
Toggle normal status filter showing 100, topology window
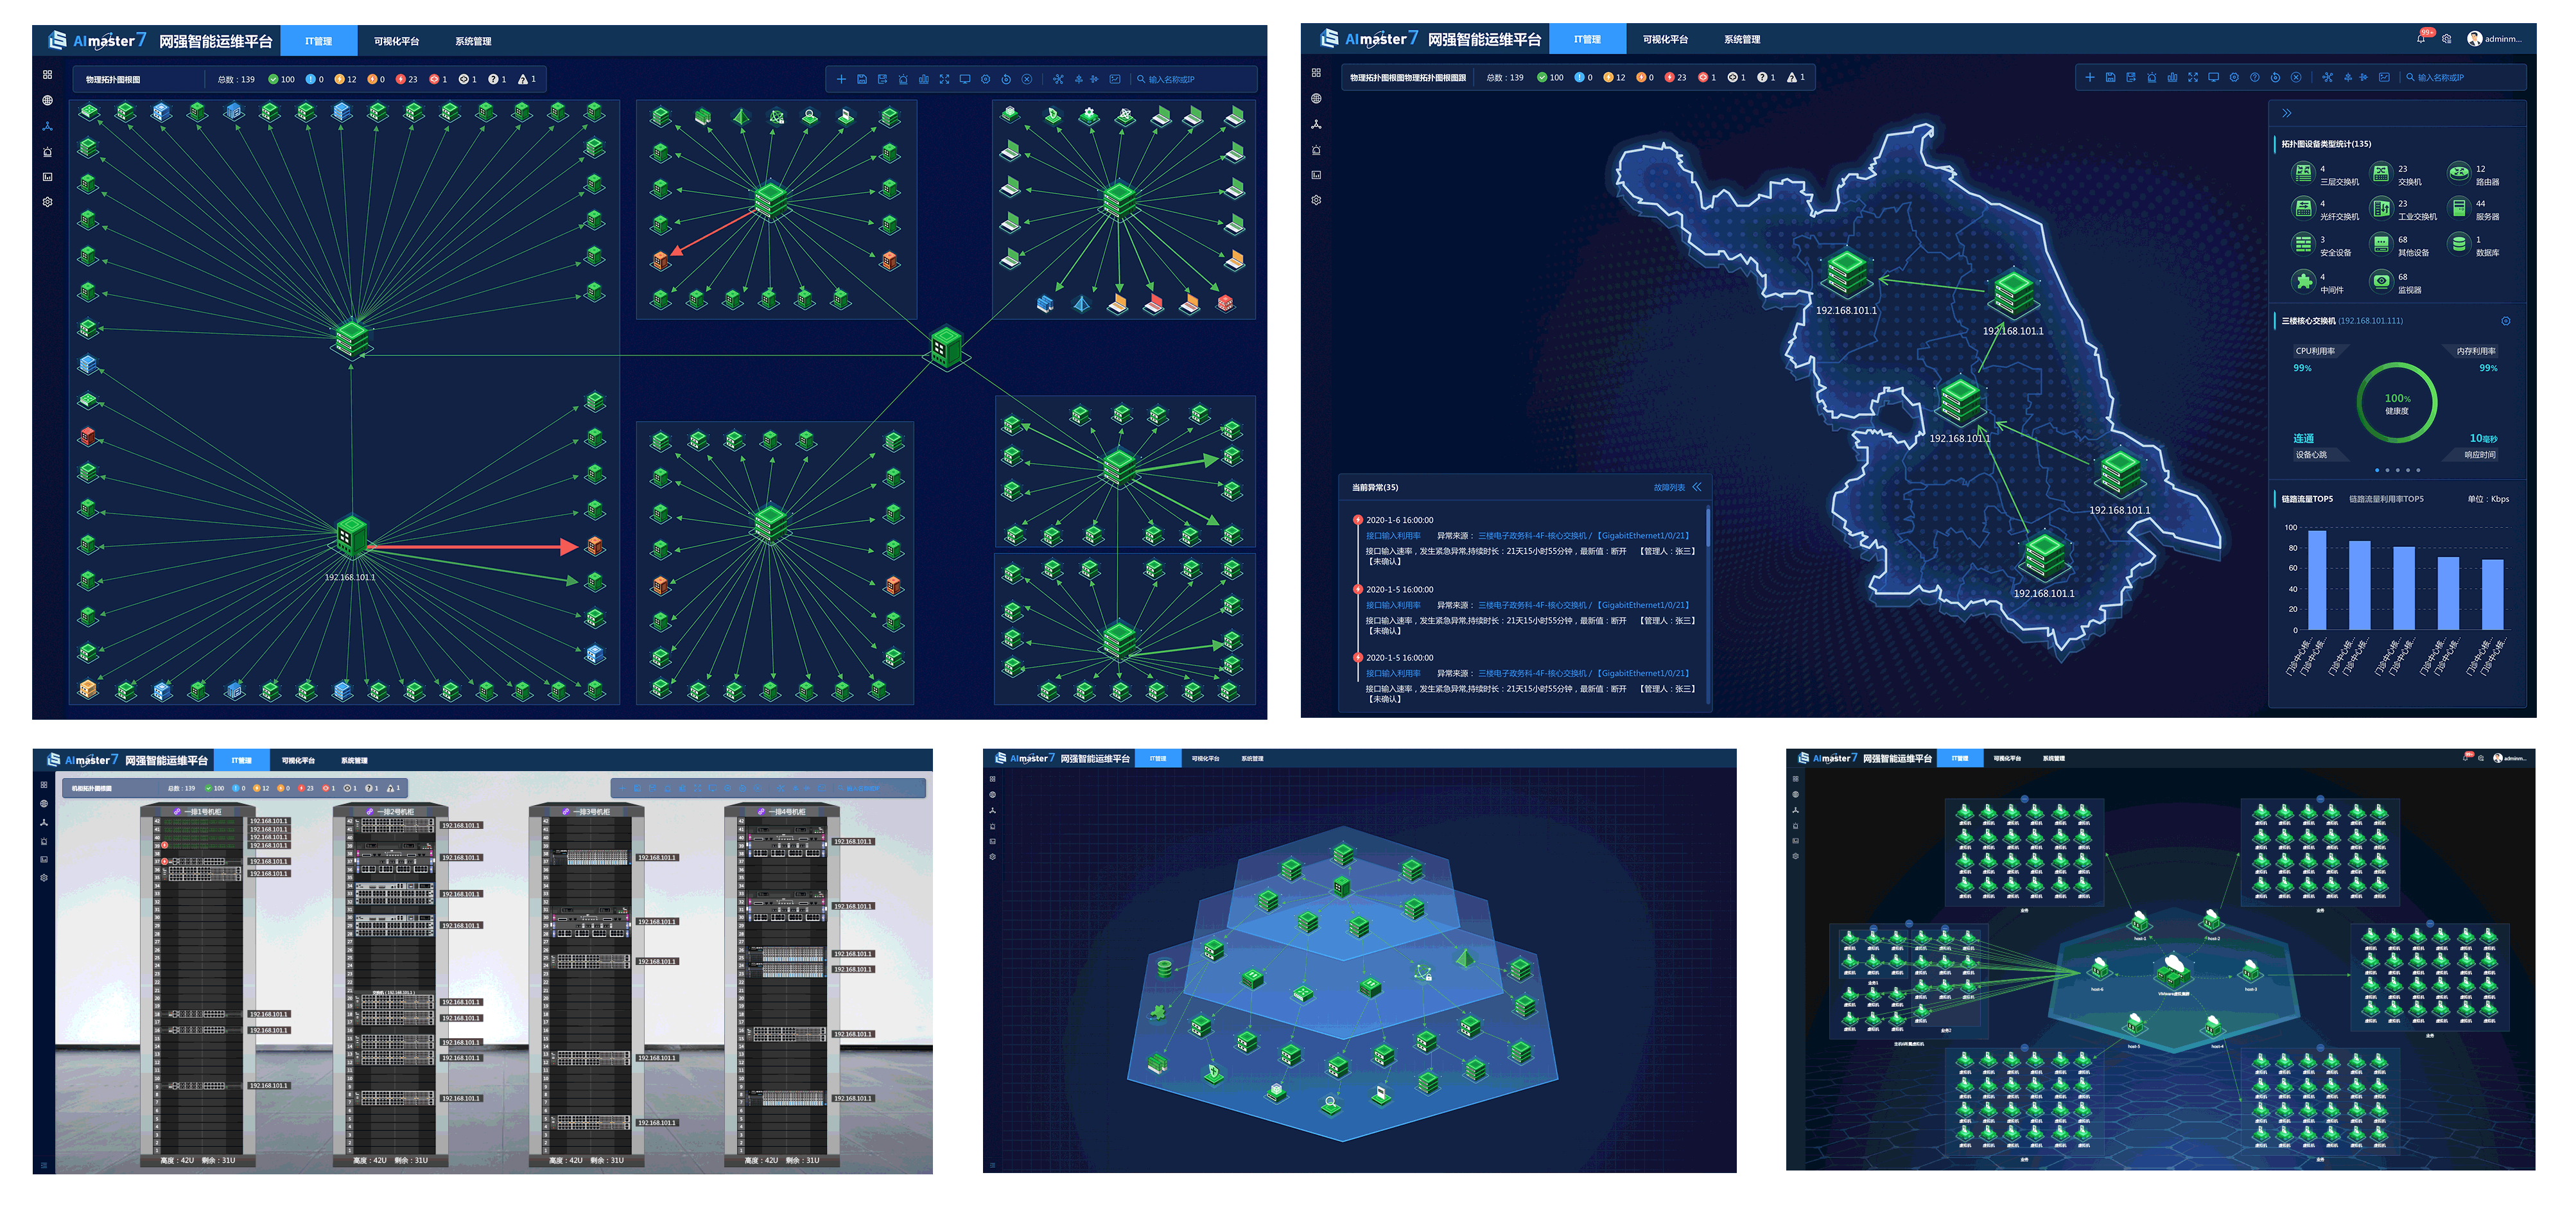pos(281,79)
